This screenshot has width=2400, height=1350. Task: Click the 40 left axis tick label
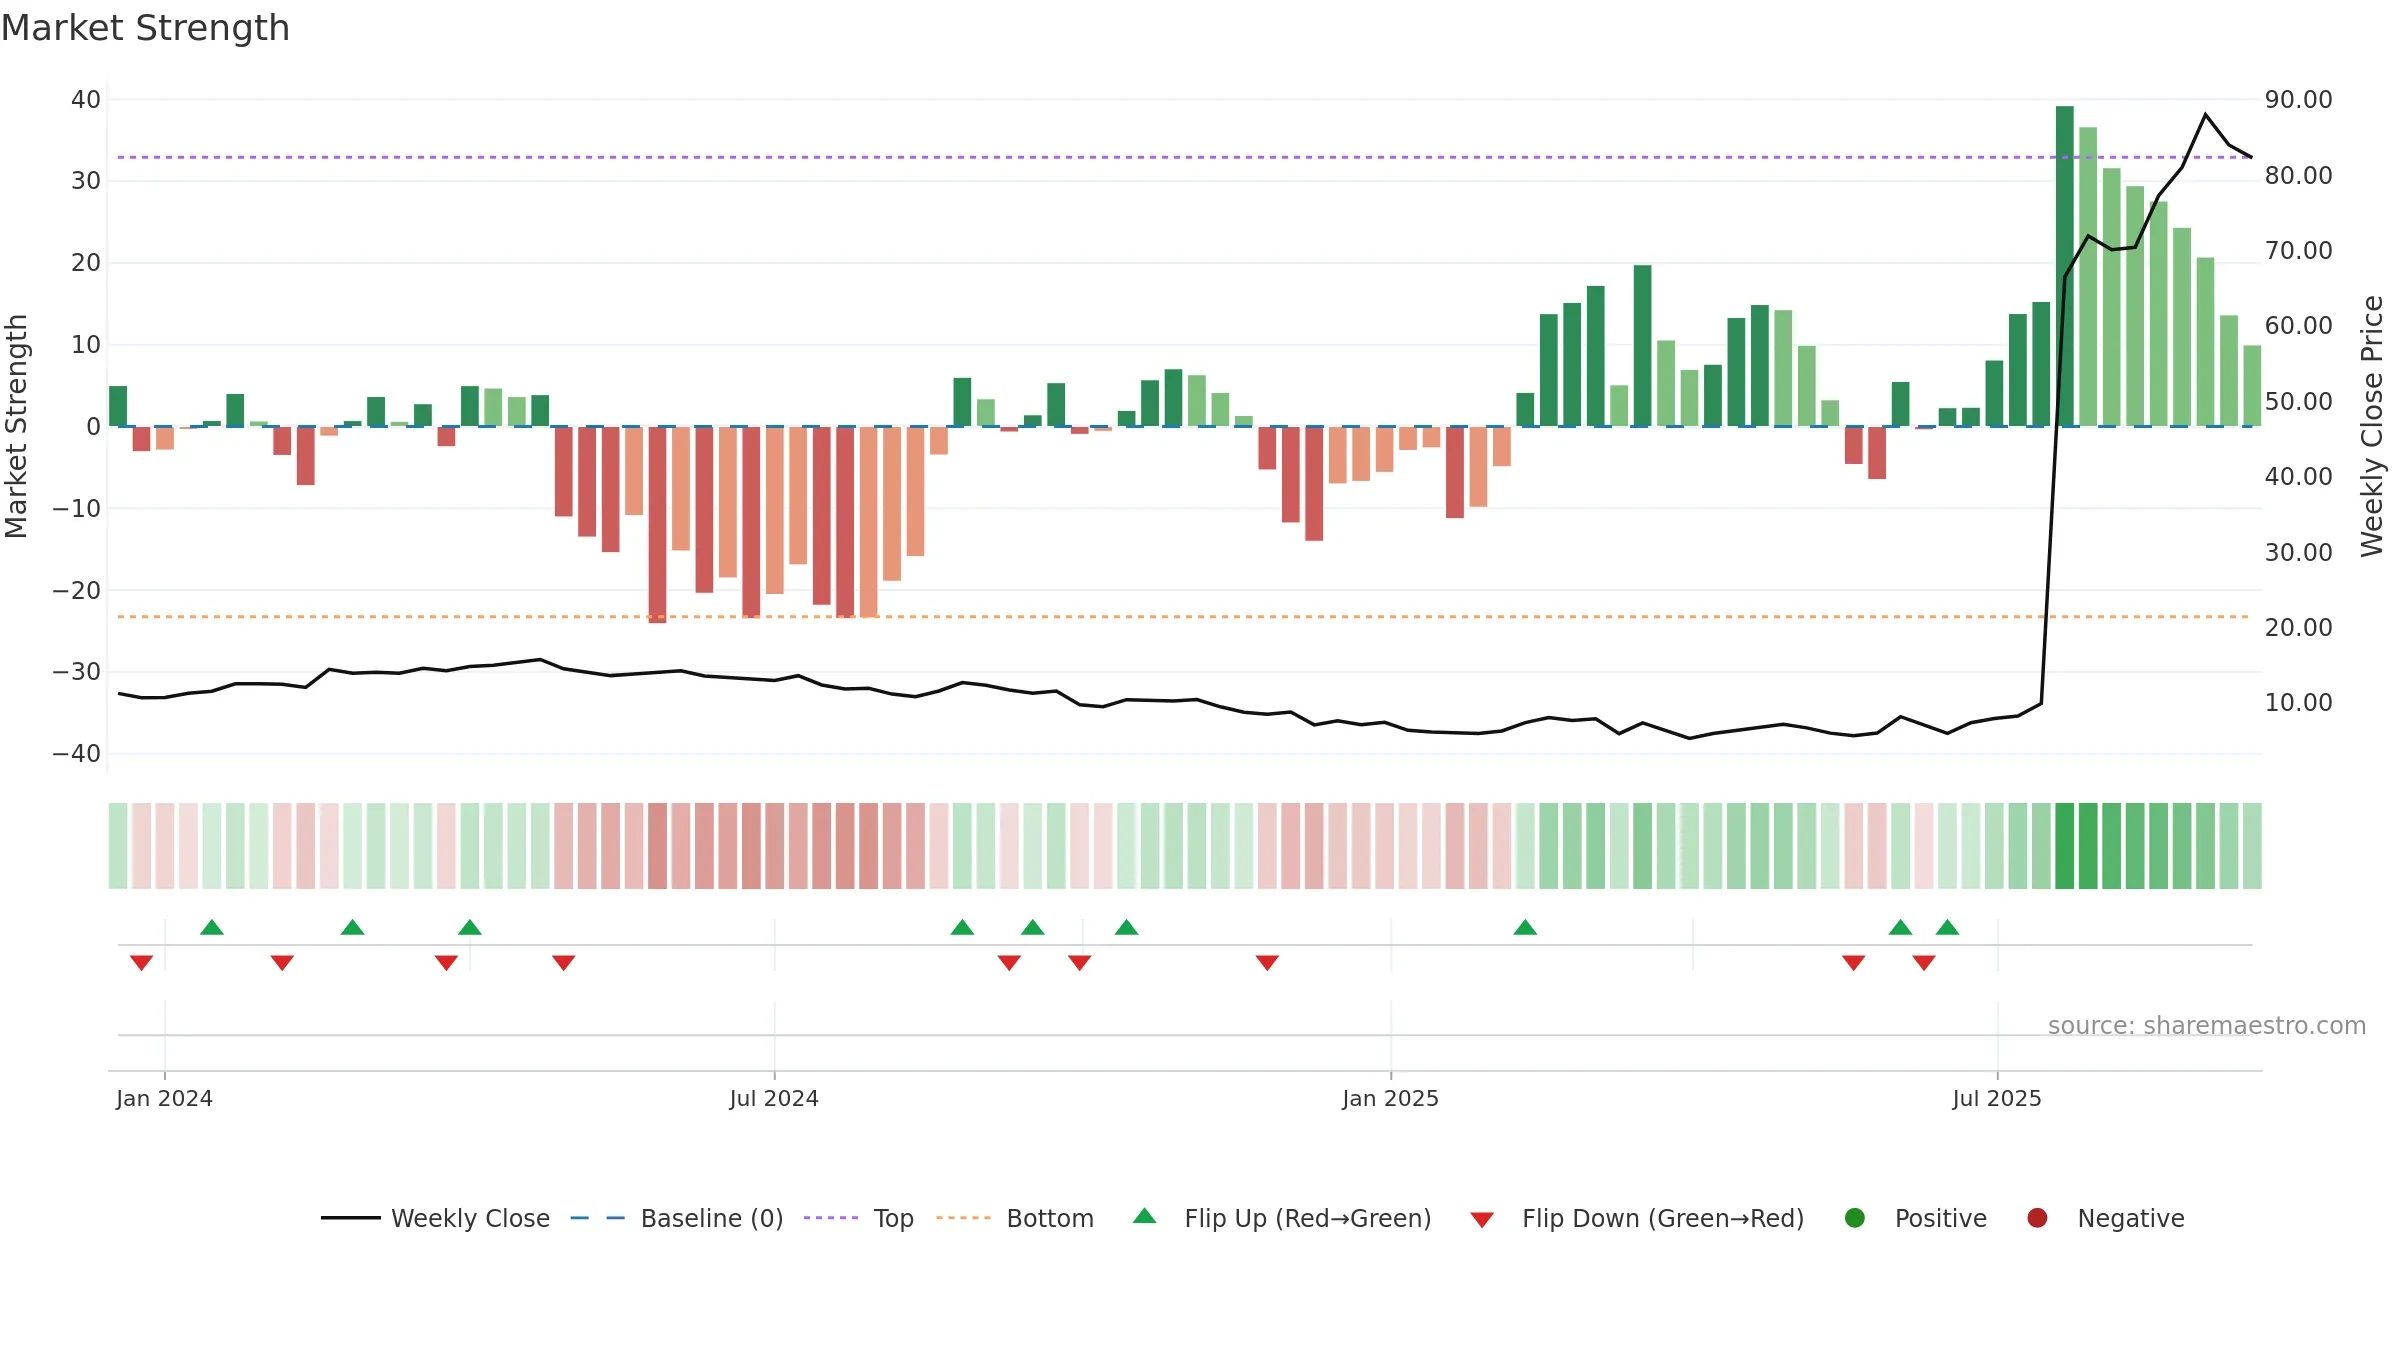(x=86, y=99)
